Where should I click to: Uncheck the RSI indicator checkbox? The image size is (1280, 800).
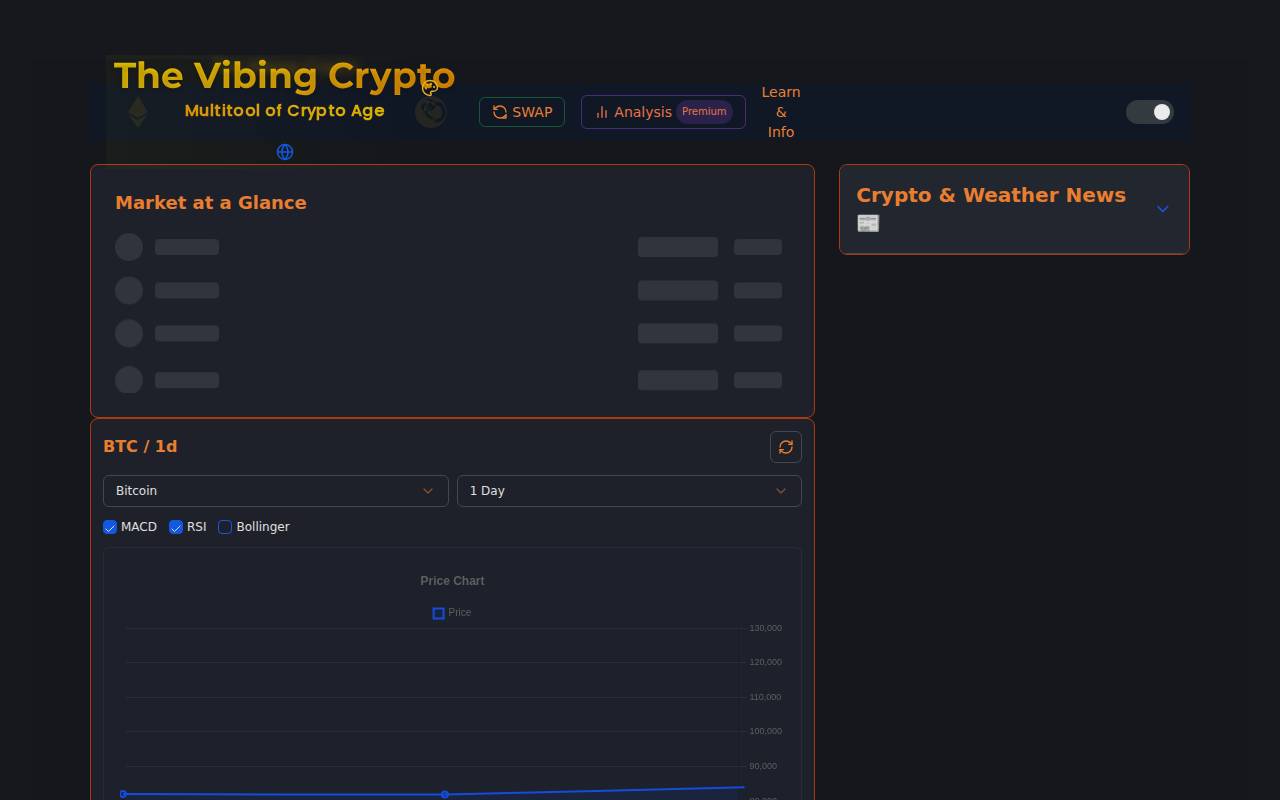tap(176, 527)
